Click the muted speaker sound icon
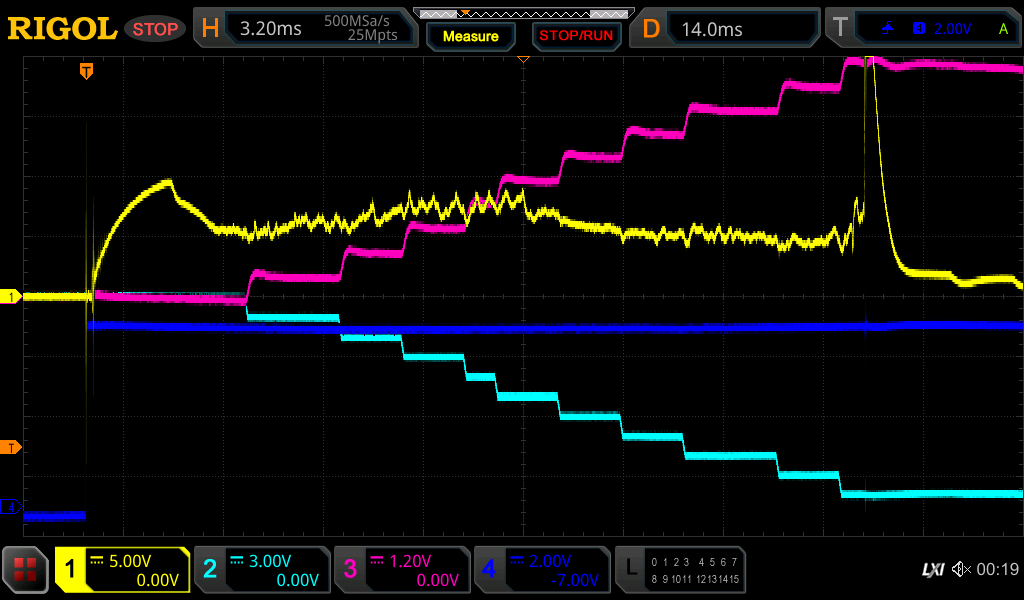Viewport: 1024px width, 600px height. pos(961,570)
